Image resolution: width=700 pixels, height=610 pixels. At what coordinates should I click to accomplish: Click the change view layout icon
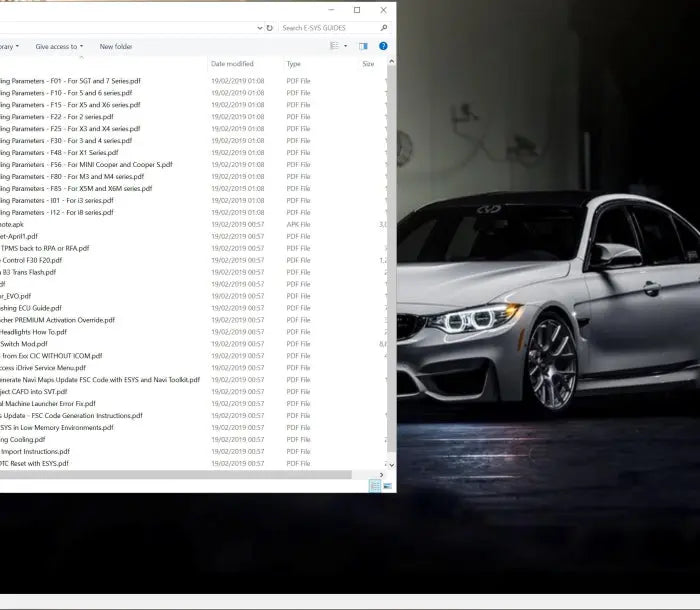(334, 46)
